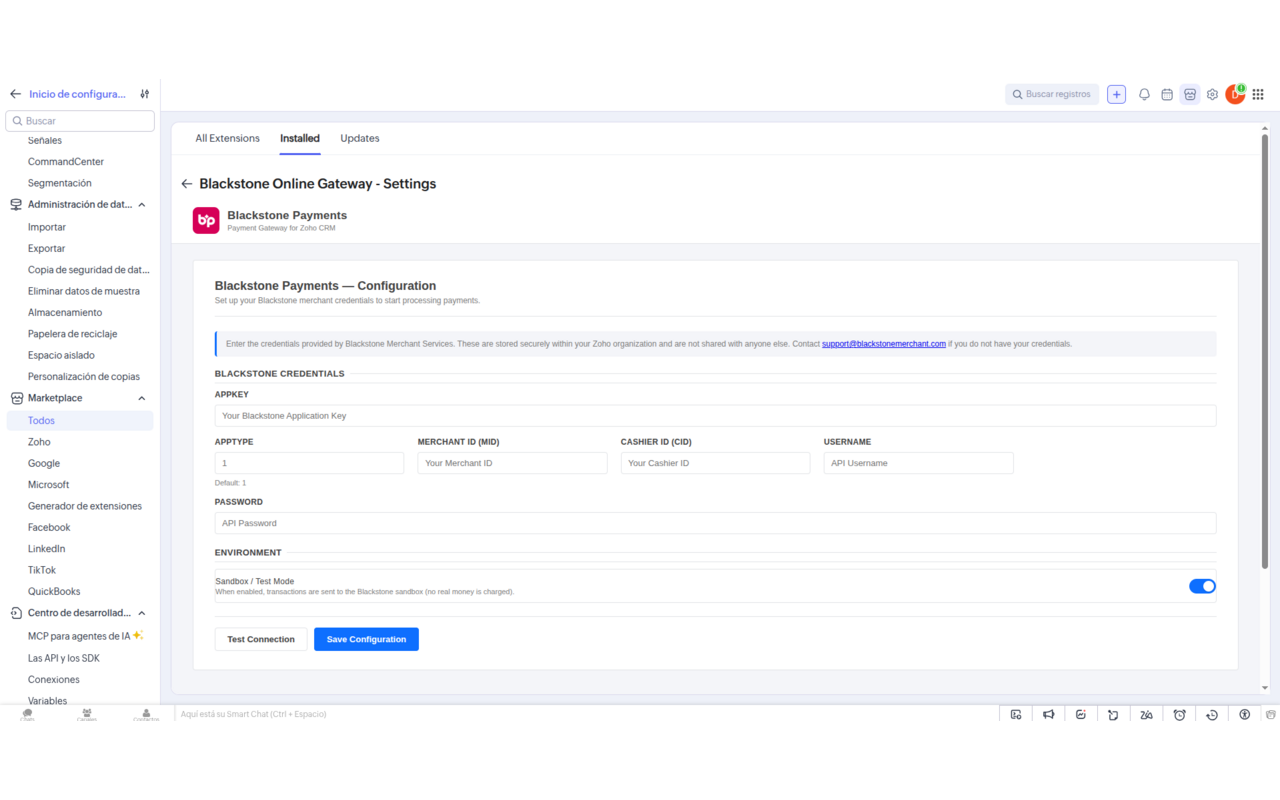The image size is (1280, 800).
Task: Click the API Password field
Action: pyautogui.click(x=715, y=523)
